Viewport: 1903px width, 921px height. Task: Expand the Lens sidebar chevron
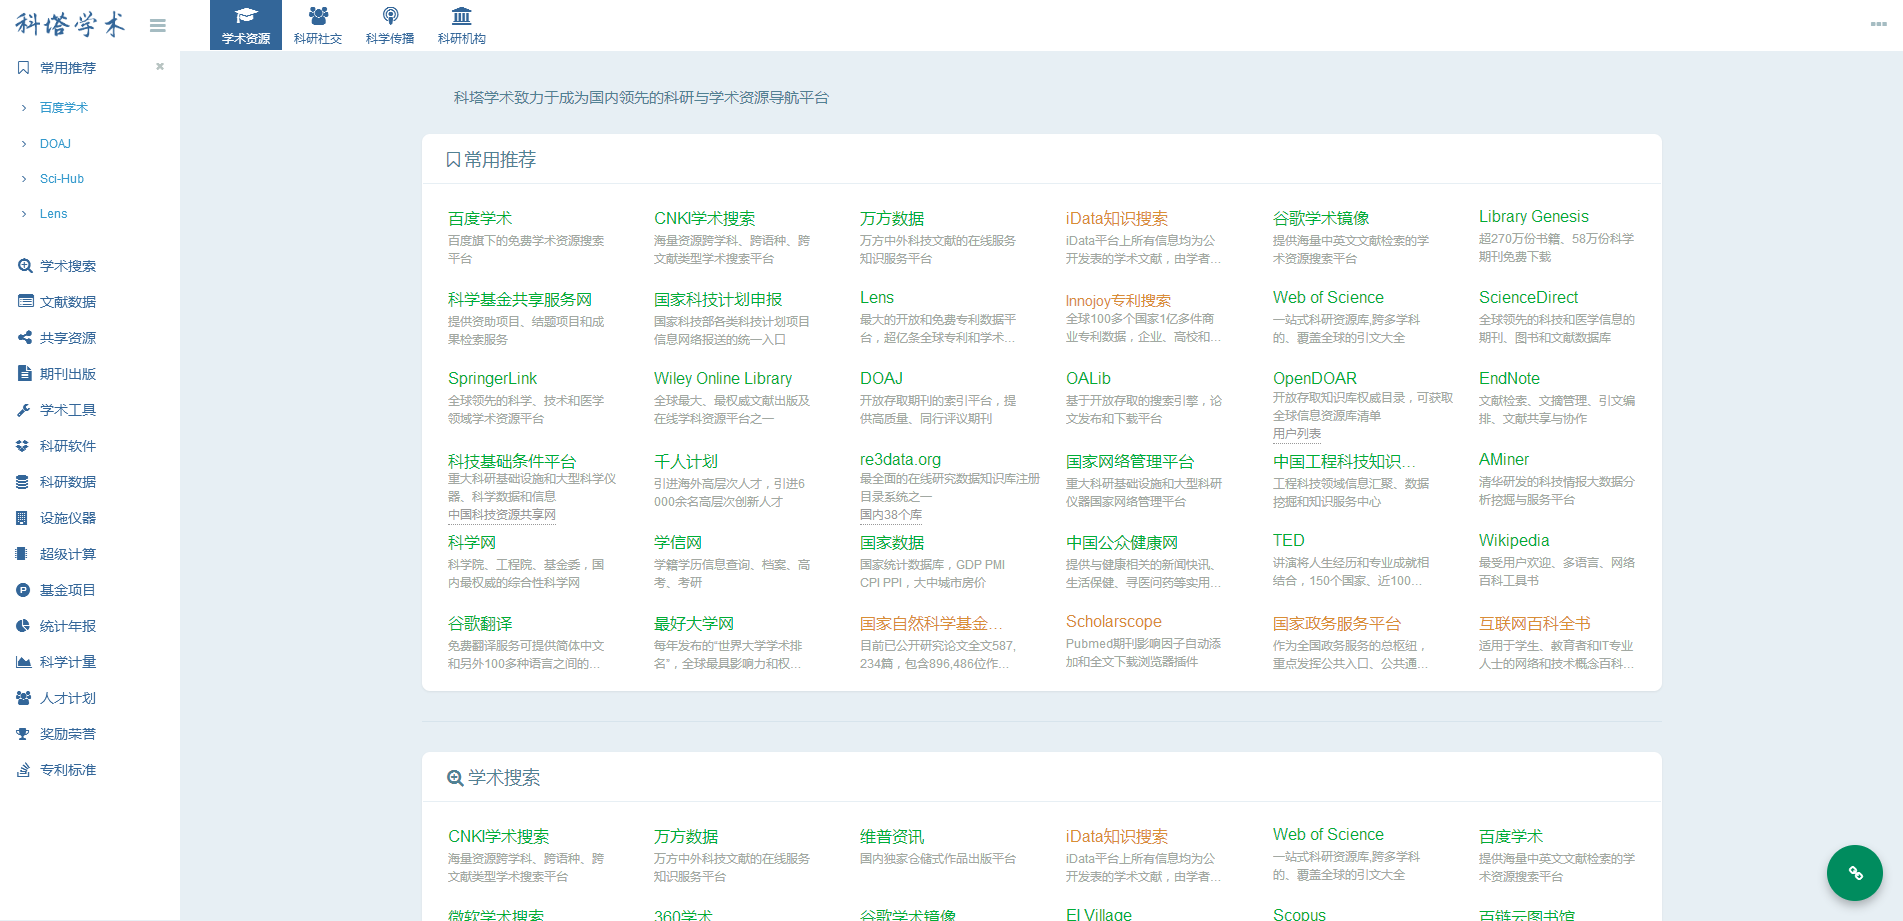[x=24, y=214]
